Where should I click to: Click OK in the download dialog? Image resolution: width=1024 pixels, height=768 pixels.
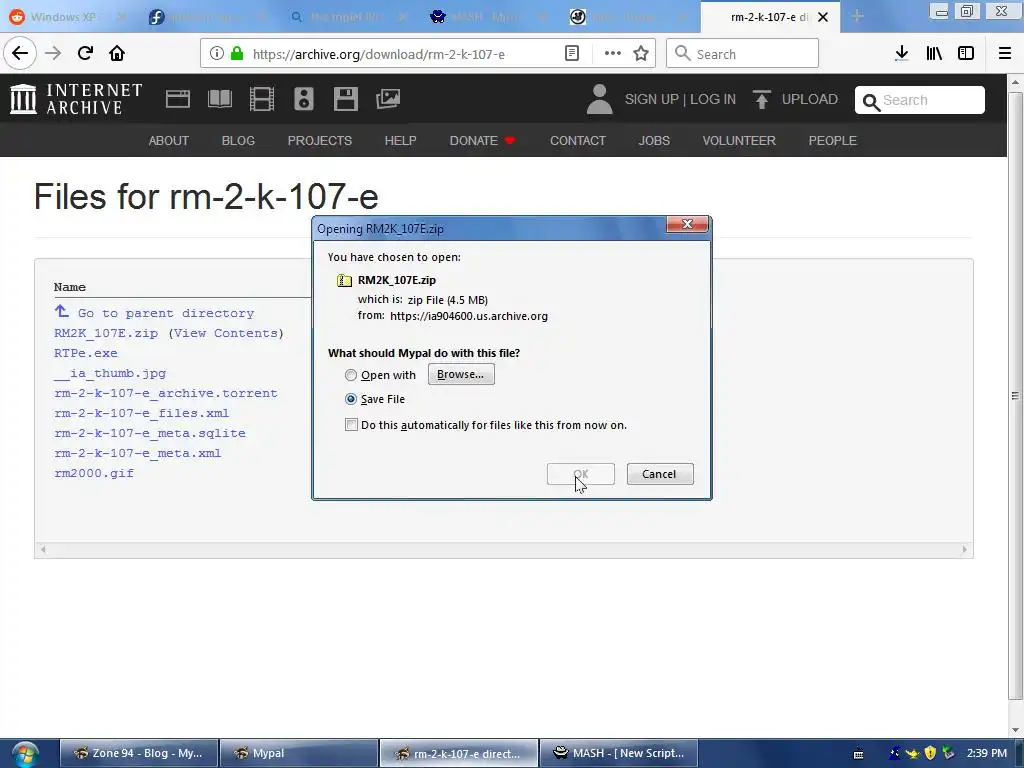coord(581,474)
